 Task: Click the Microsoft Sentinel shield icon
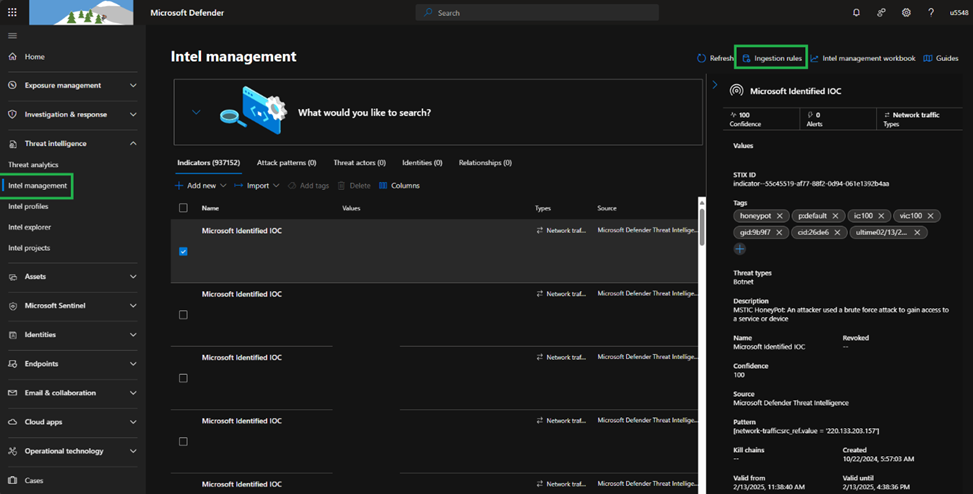click(x=12, y=306)
